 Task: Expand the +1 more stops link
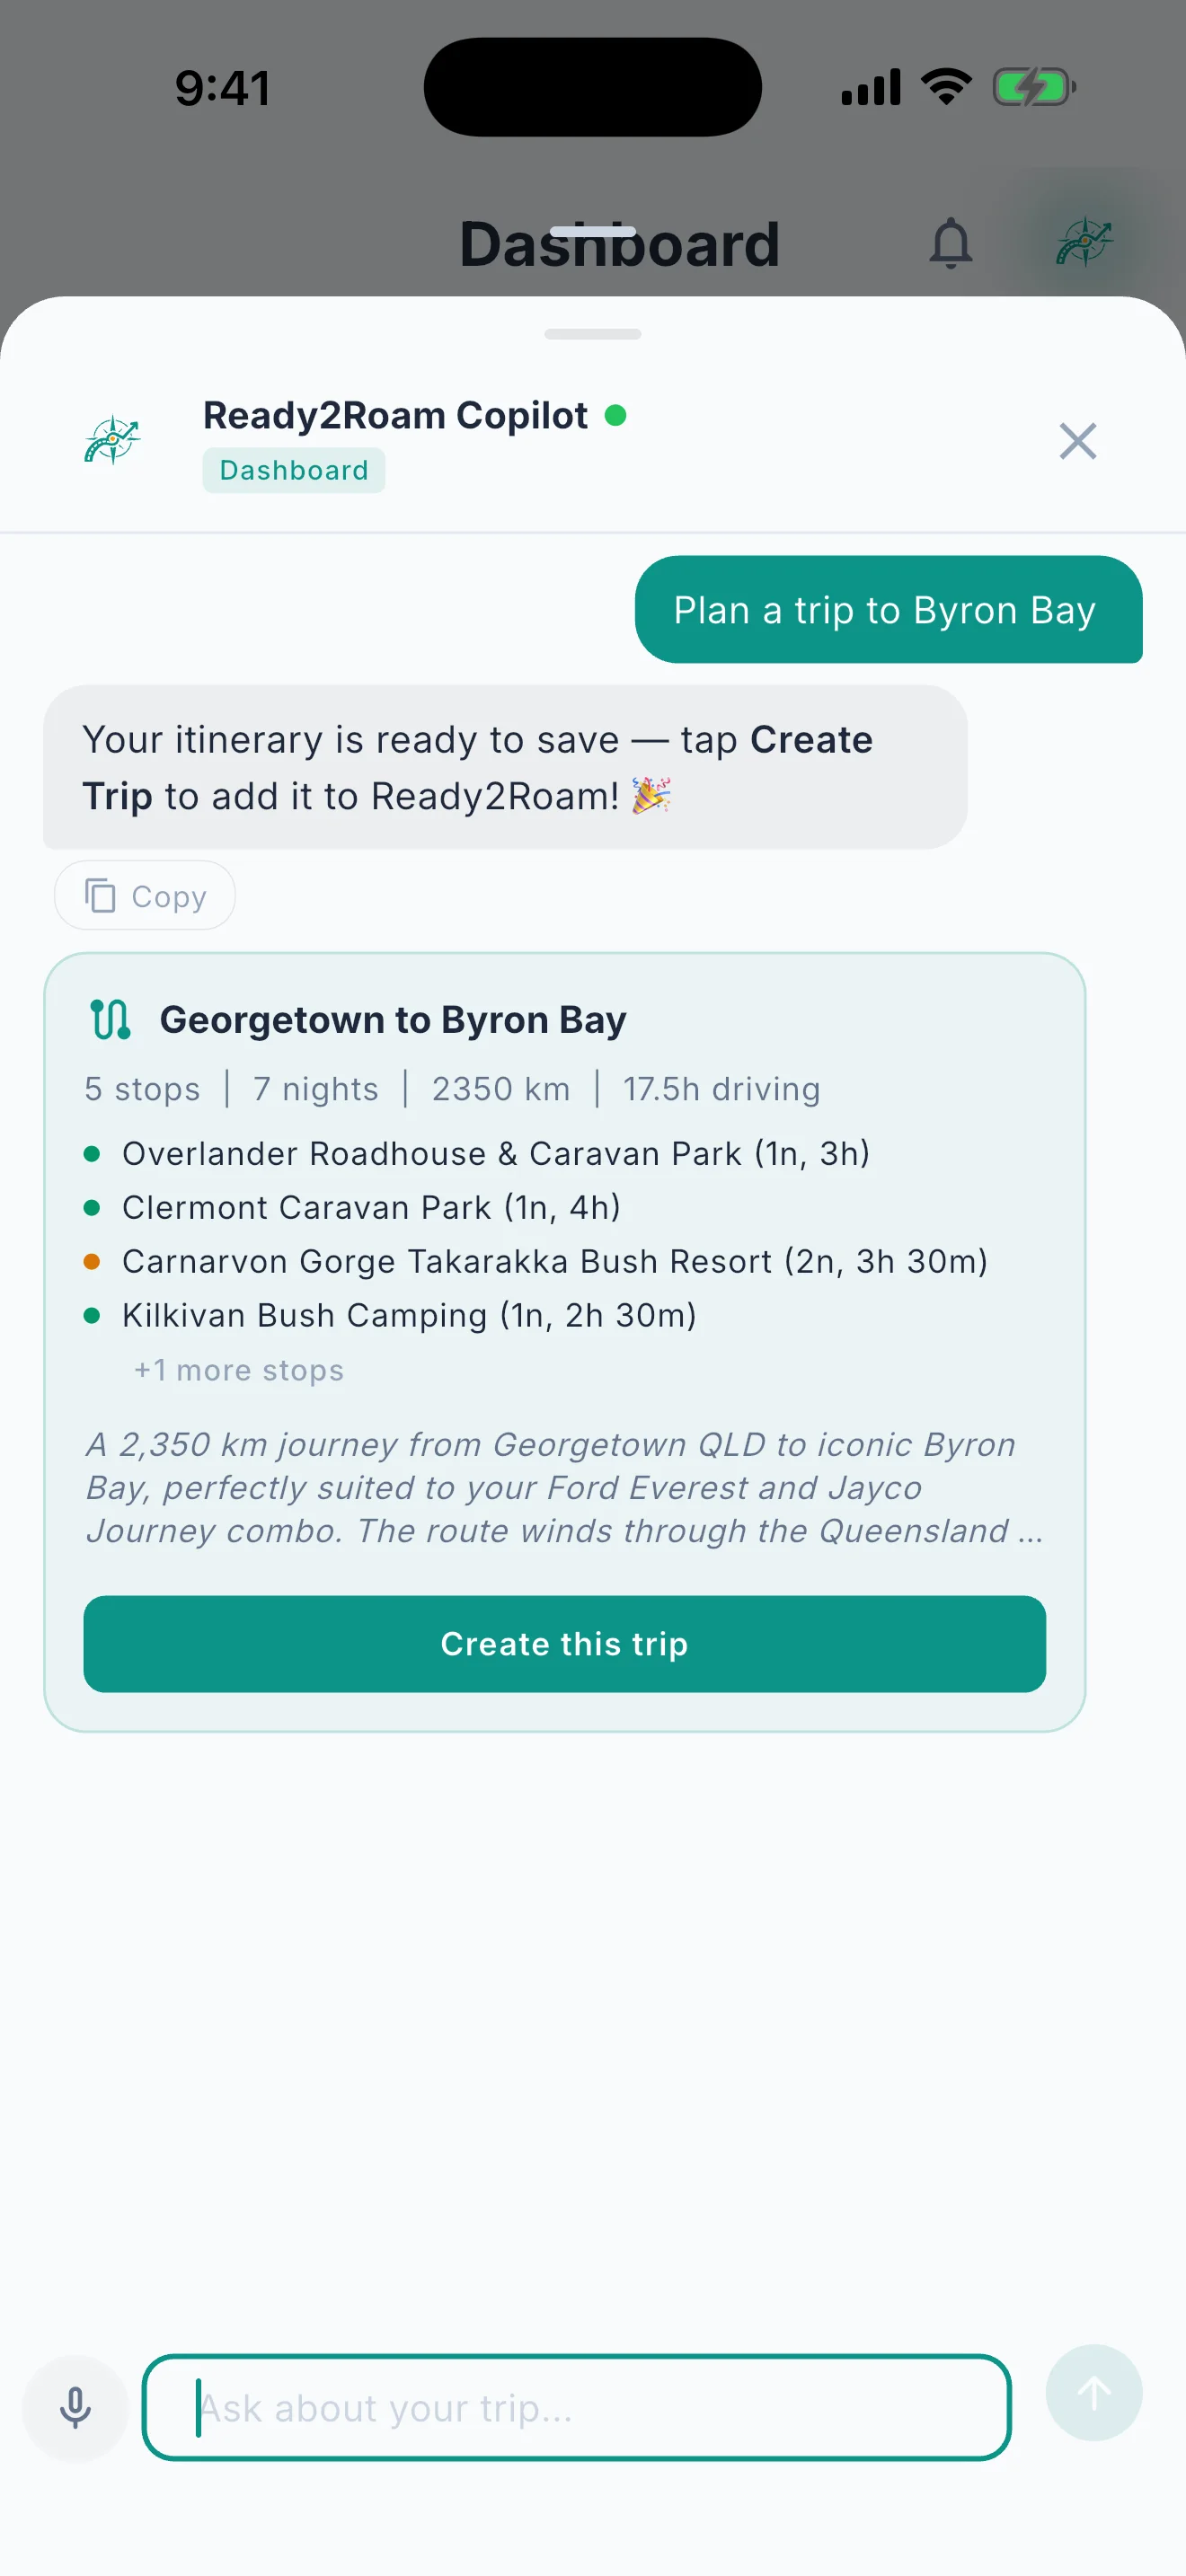point(239,1370)
